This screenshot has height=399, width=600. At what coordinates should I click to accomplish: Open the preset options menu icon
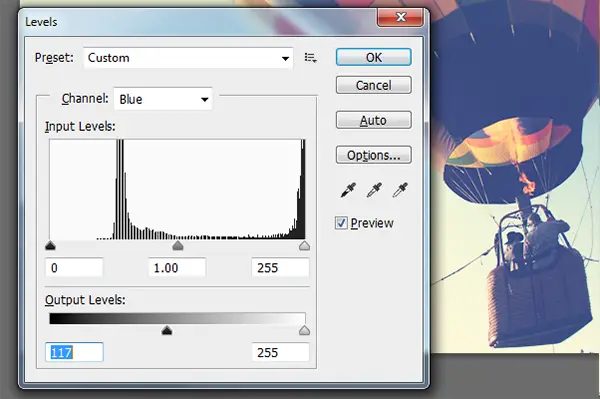[x=310, y=58]
